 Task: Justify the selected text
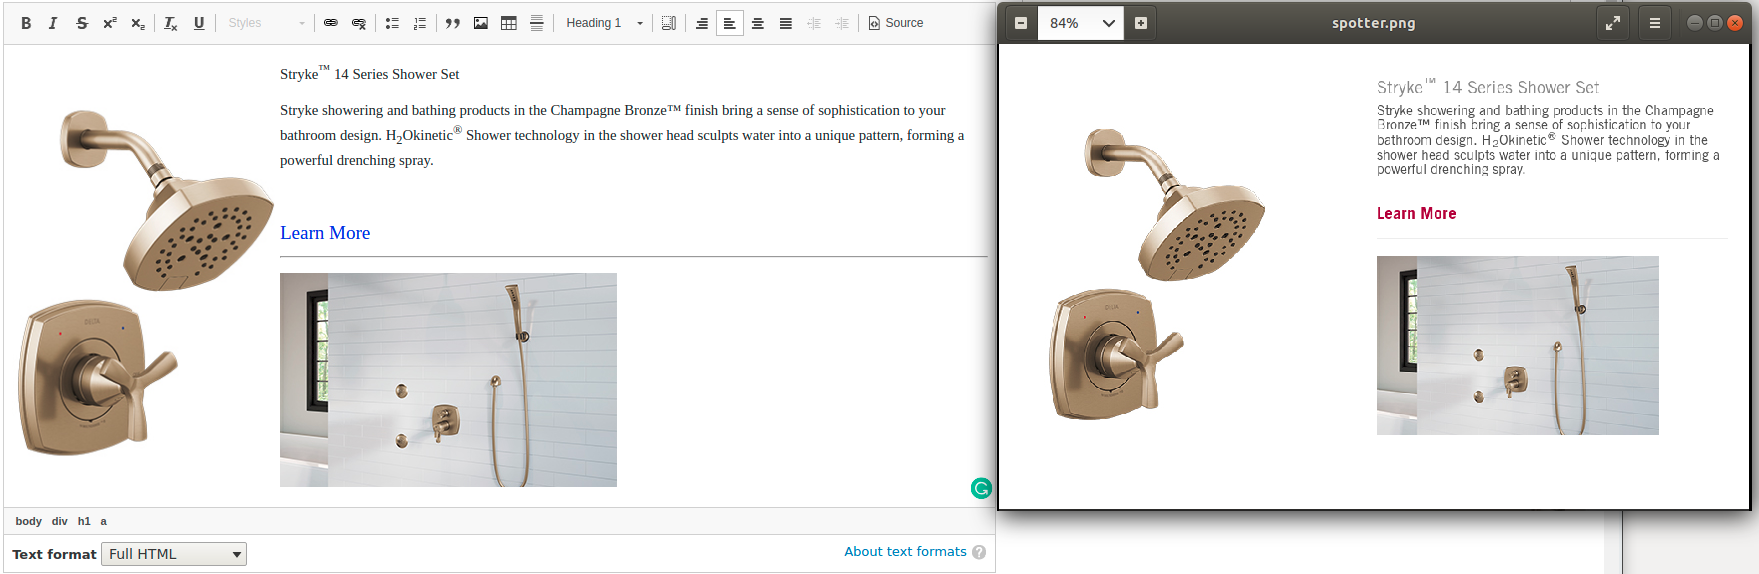pyautogui.click(x=786, y=23)
